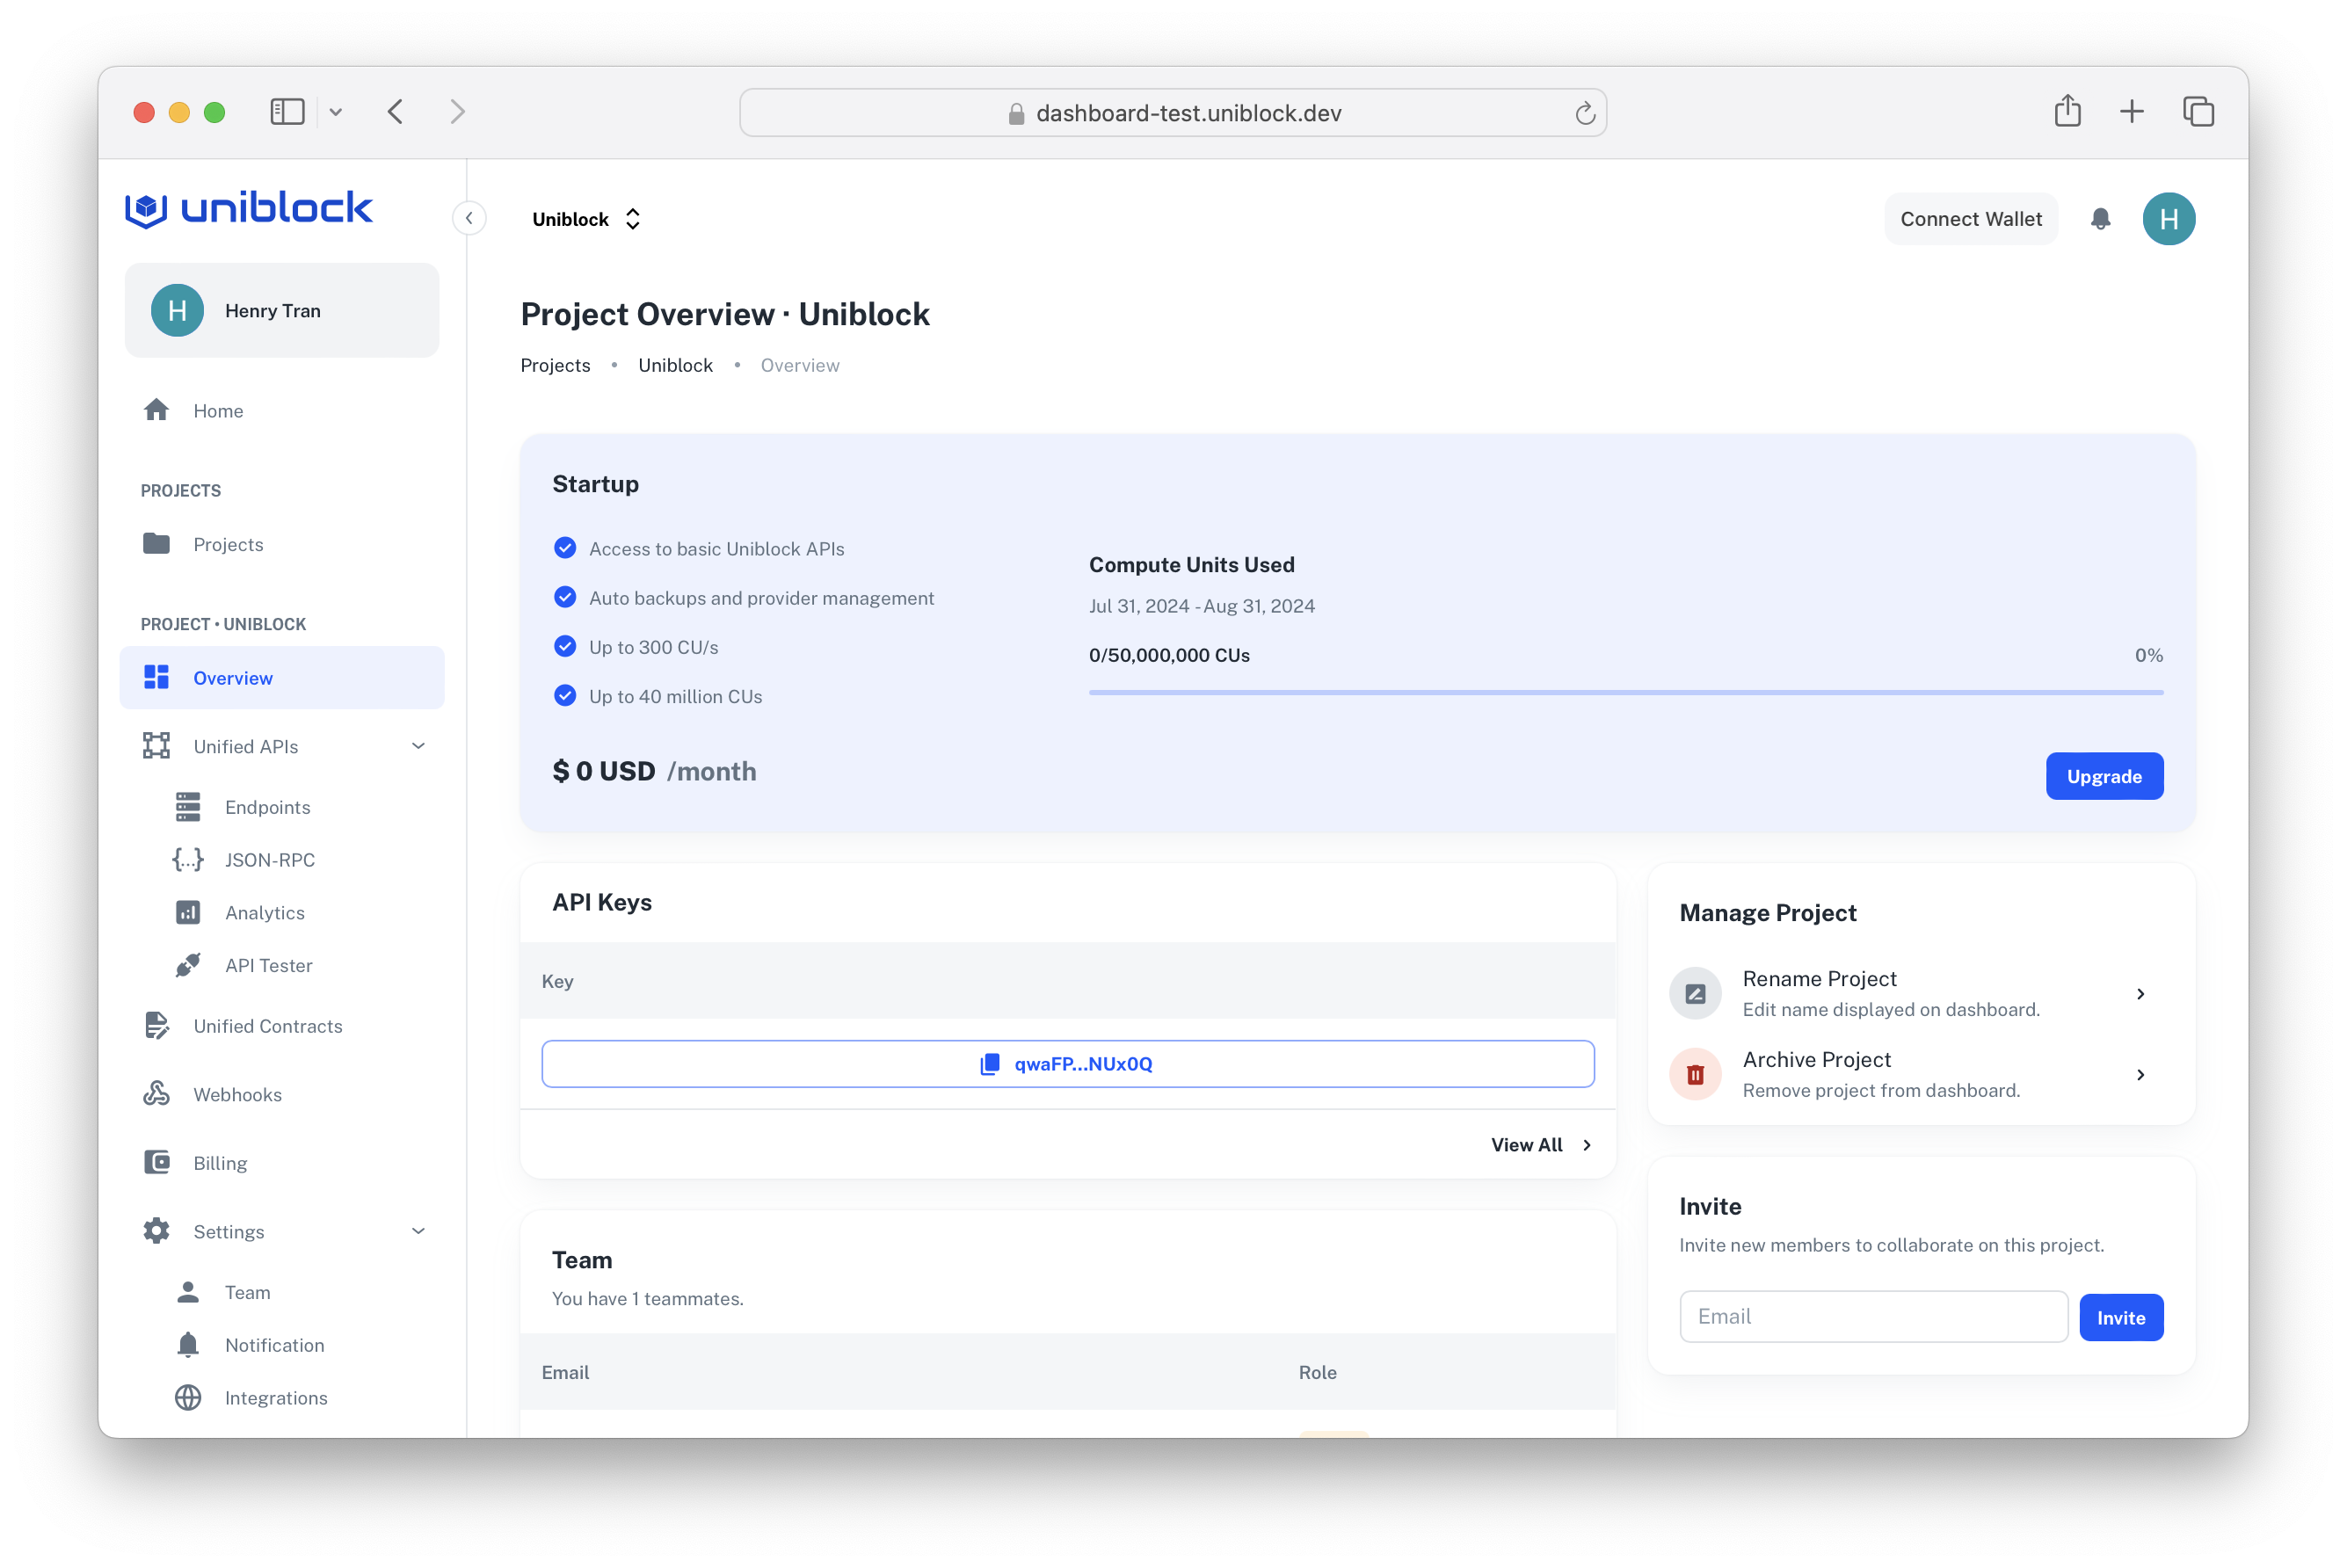Click the Connect Wallet button icon

1971,219
